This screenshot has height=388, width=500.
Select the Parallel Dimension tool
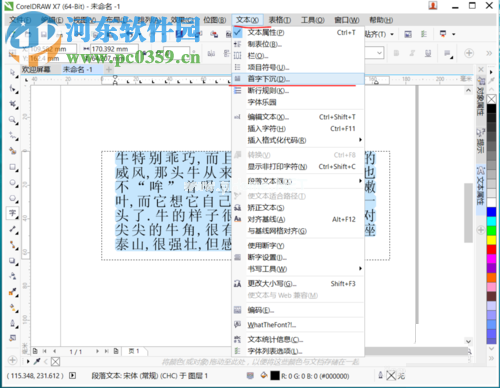coord(13,229)
